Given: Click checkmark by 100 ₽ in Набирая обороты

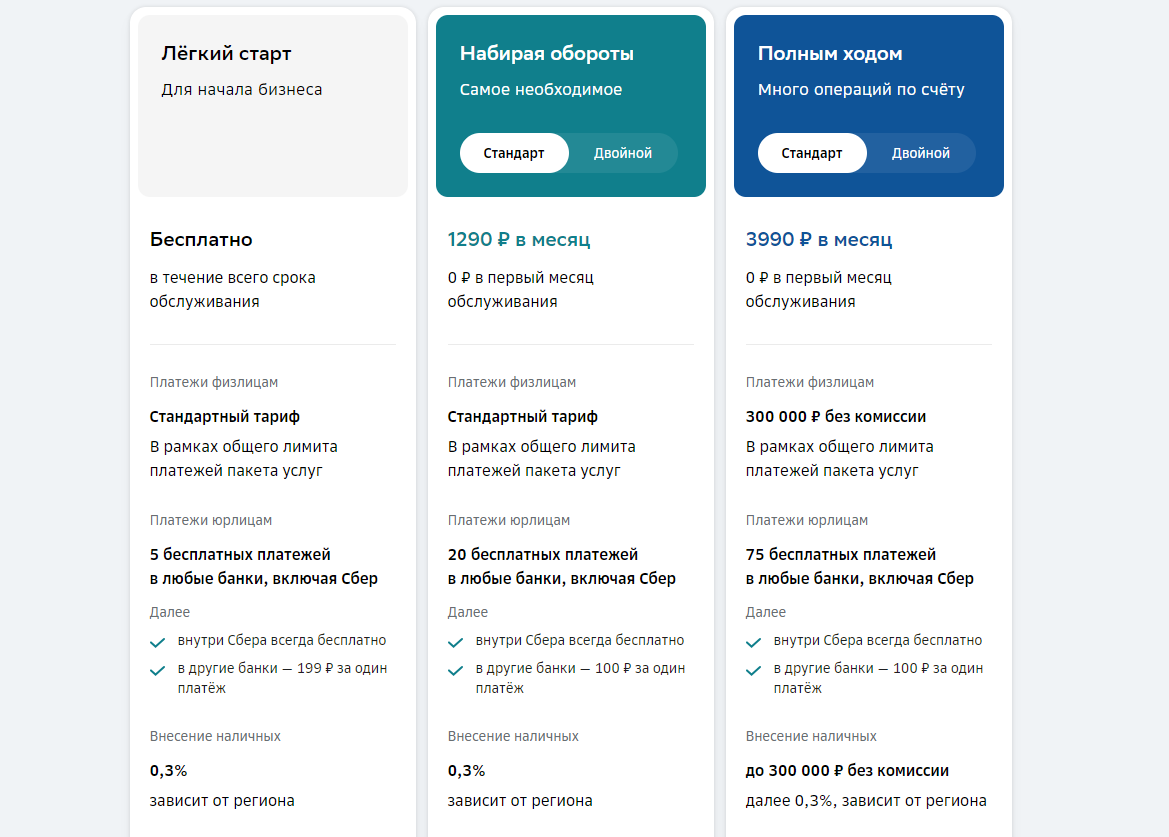Looking at the screenshot, I should point(455,670).
